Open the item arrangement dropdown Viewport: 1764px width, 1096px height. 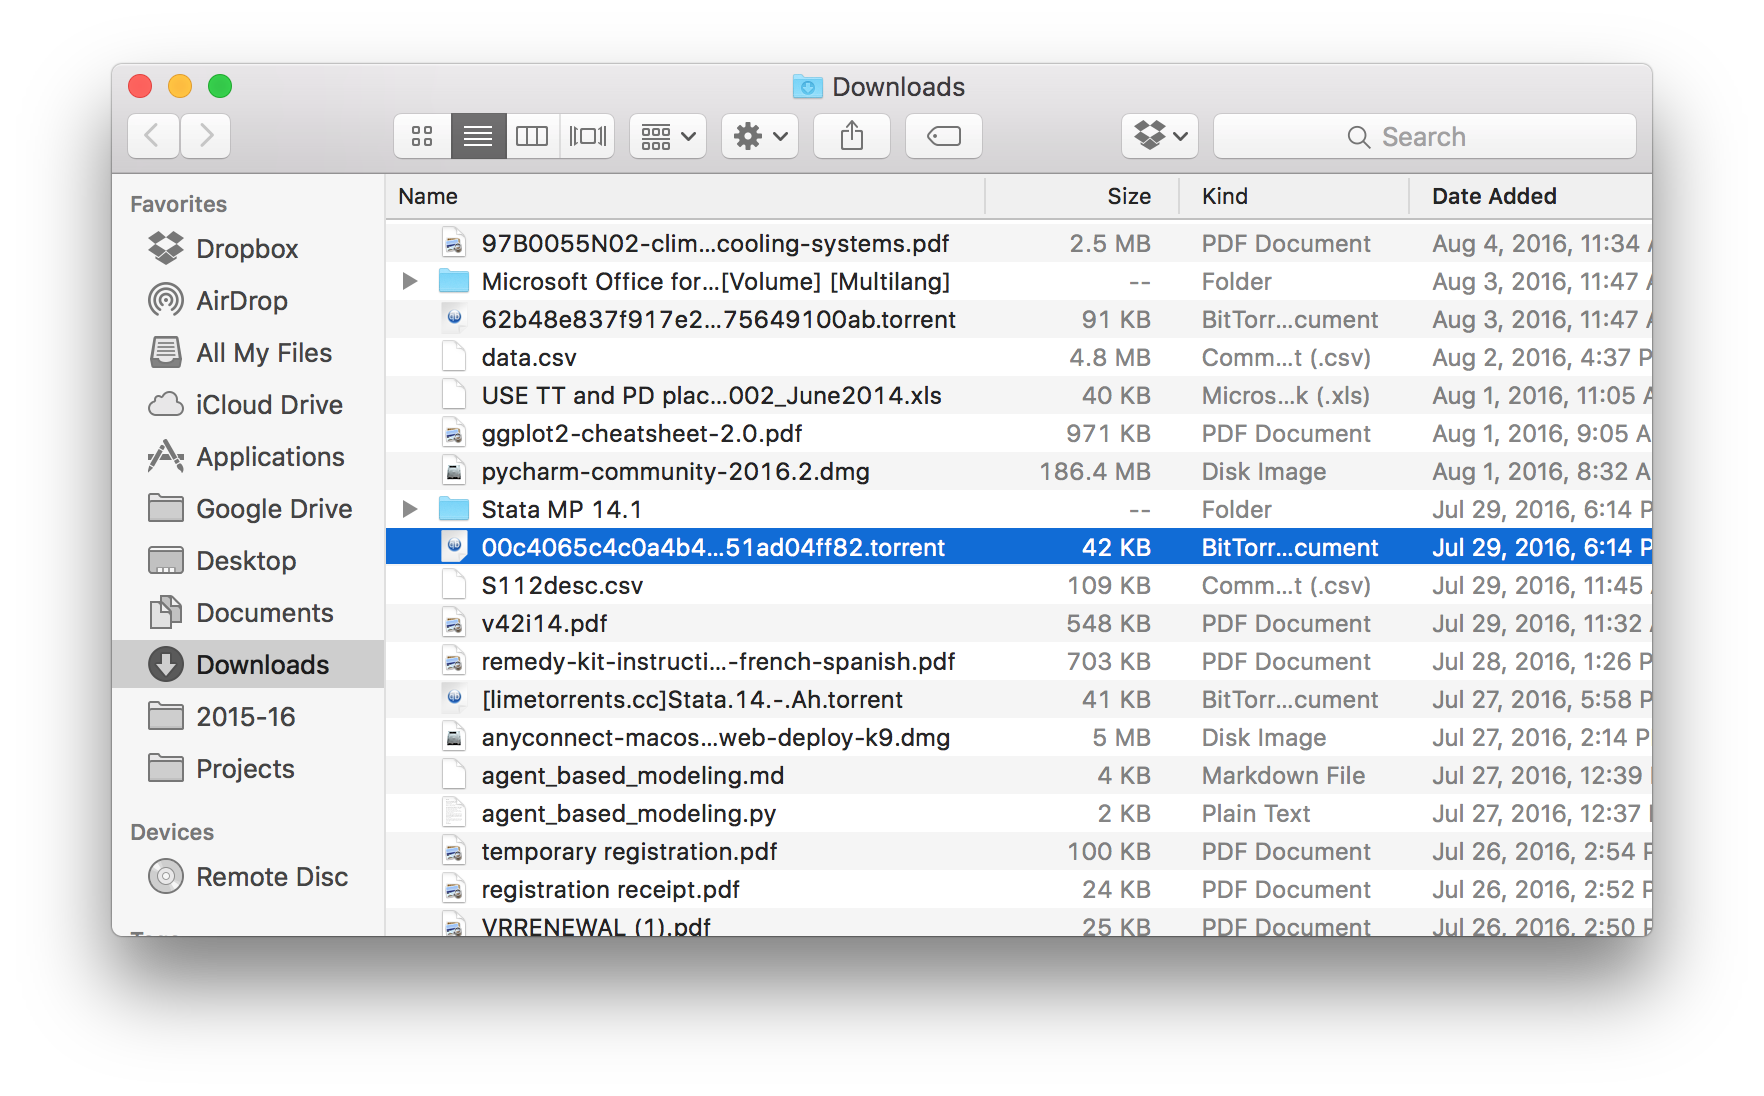(x=668, y=136)
